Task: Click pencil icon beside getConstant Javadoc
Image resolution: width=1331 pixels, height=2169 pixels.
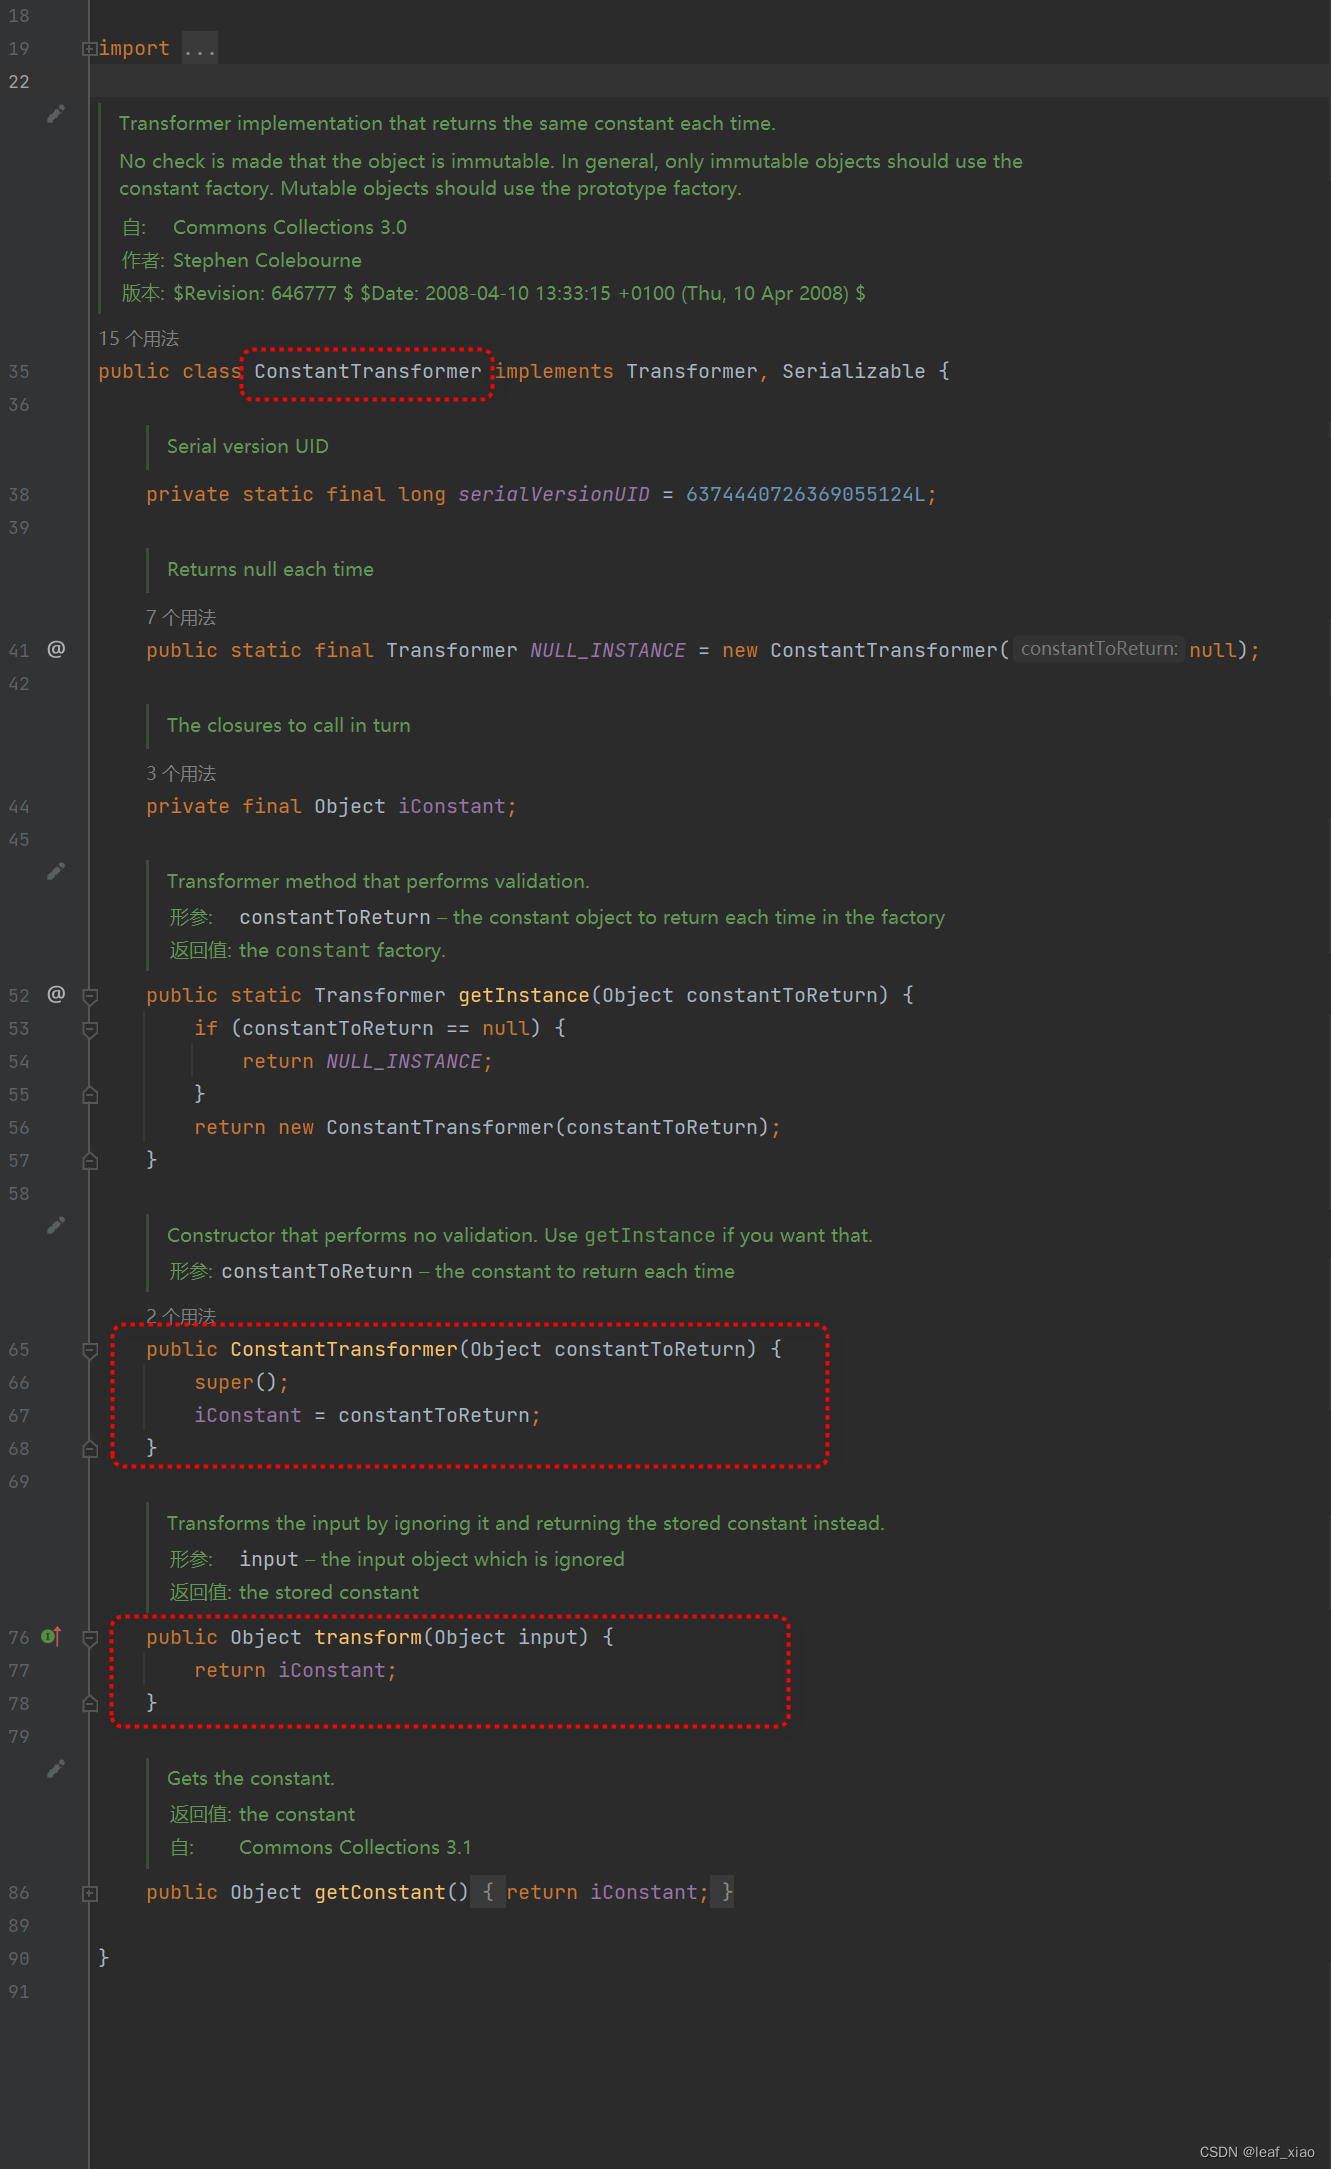Action: (x=56, y=1769)
